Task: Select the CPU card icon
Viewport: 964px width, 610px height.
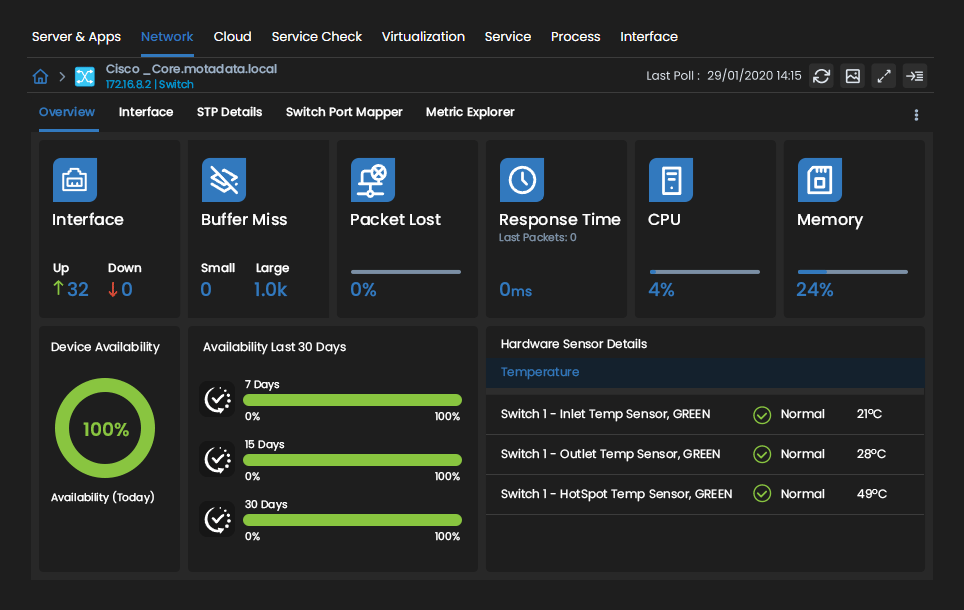Action: (670, 180)
